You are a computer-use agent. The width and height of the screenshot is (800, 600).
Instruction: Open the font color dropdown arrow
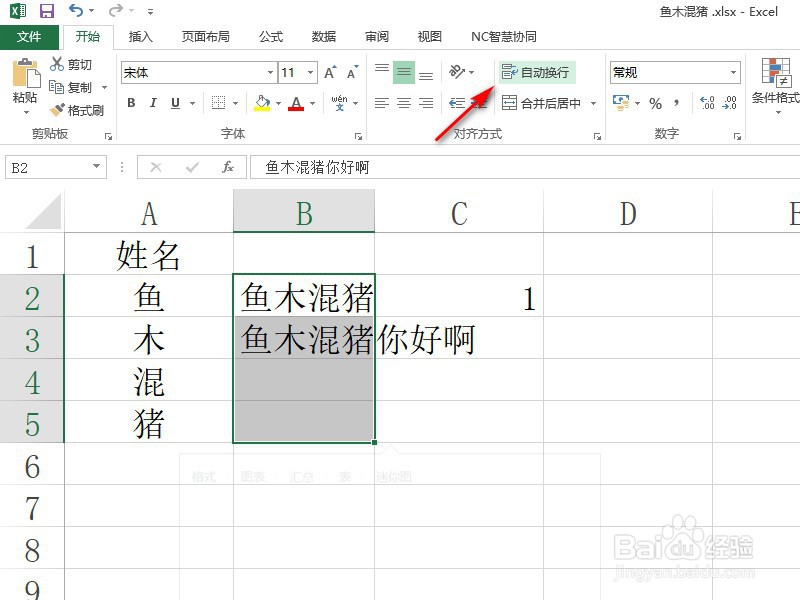(310, 101)
